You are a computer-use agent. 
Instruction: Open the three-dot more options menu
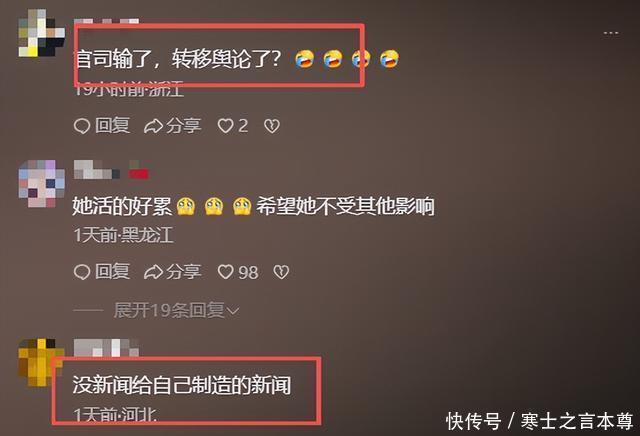[611, 33]
